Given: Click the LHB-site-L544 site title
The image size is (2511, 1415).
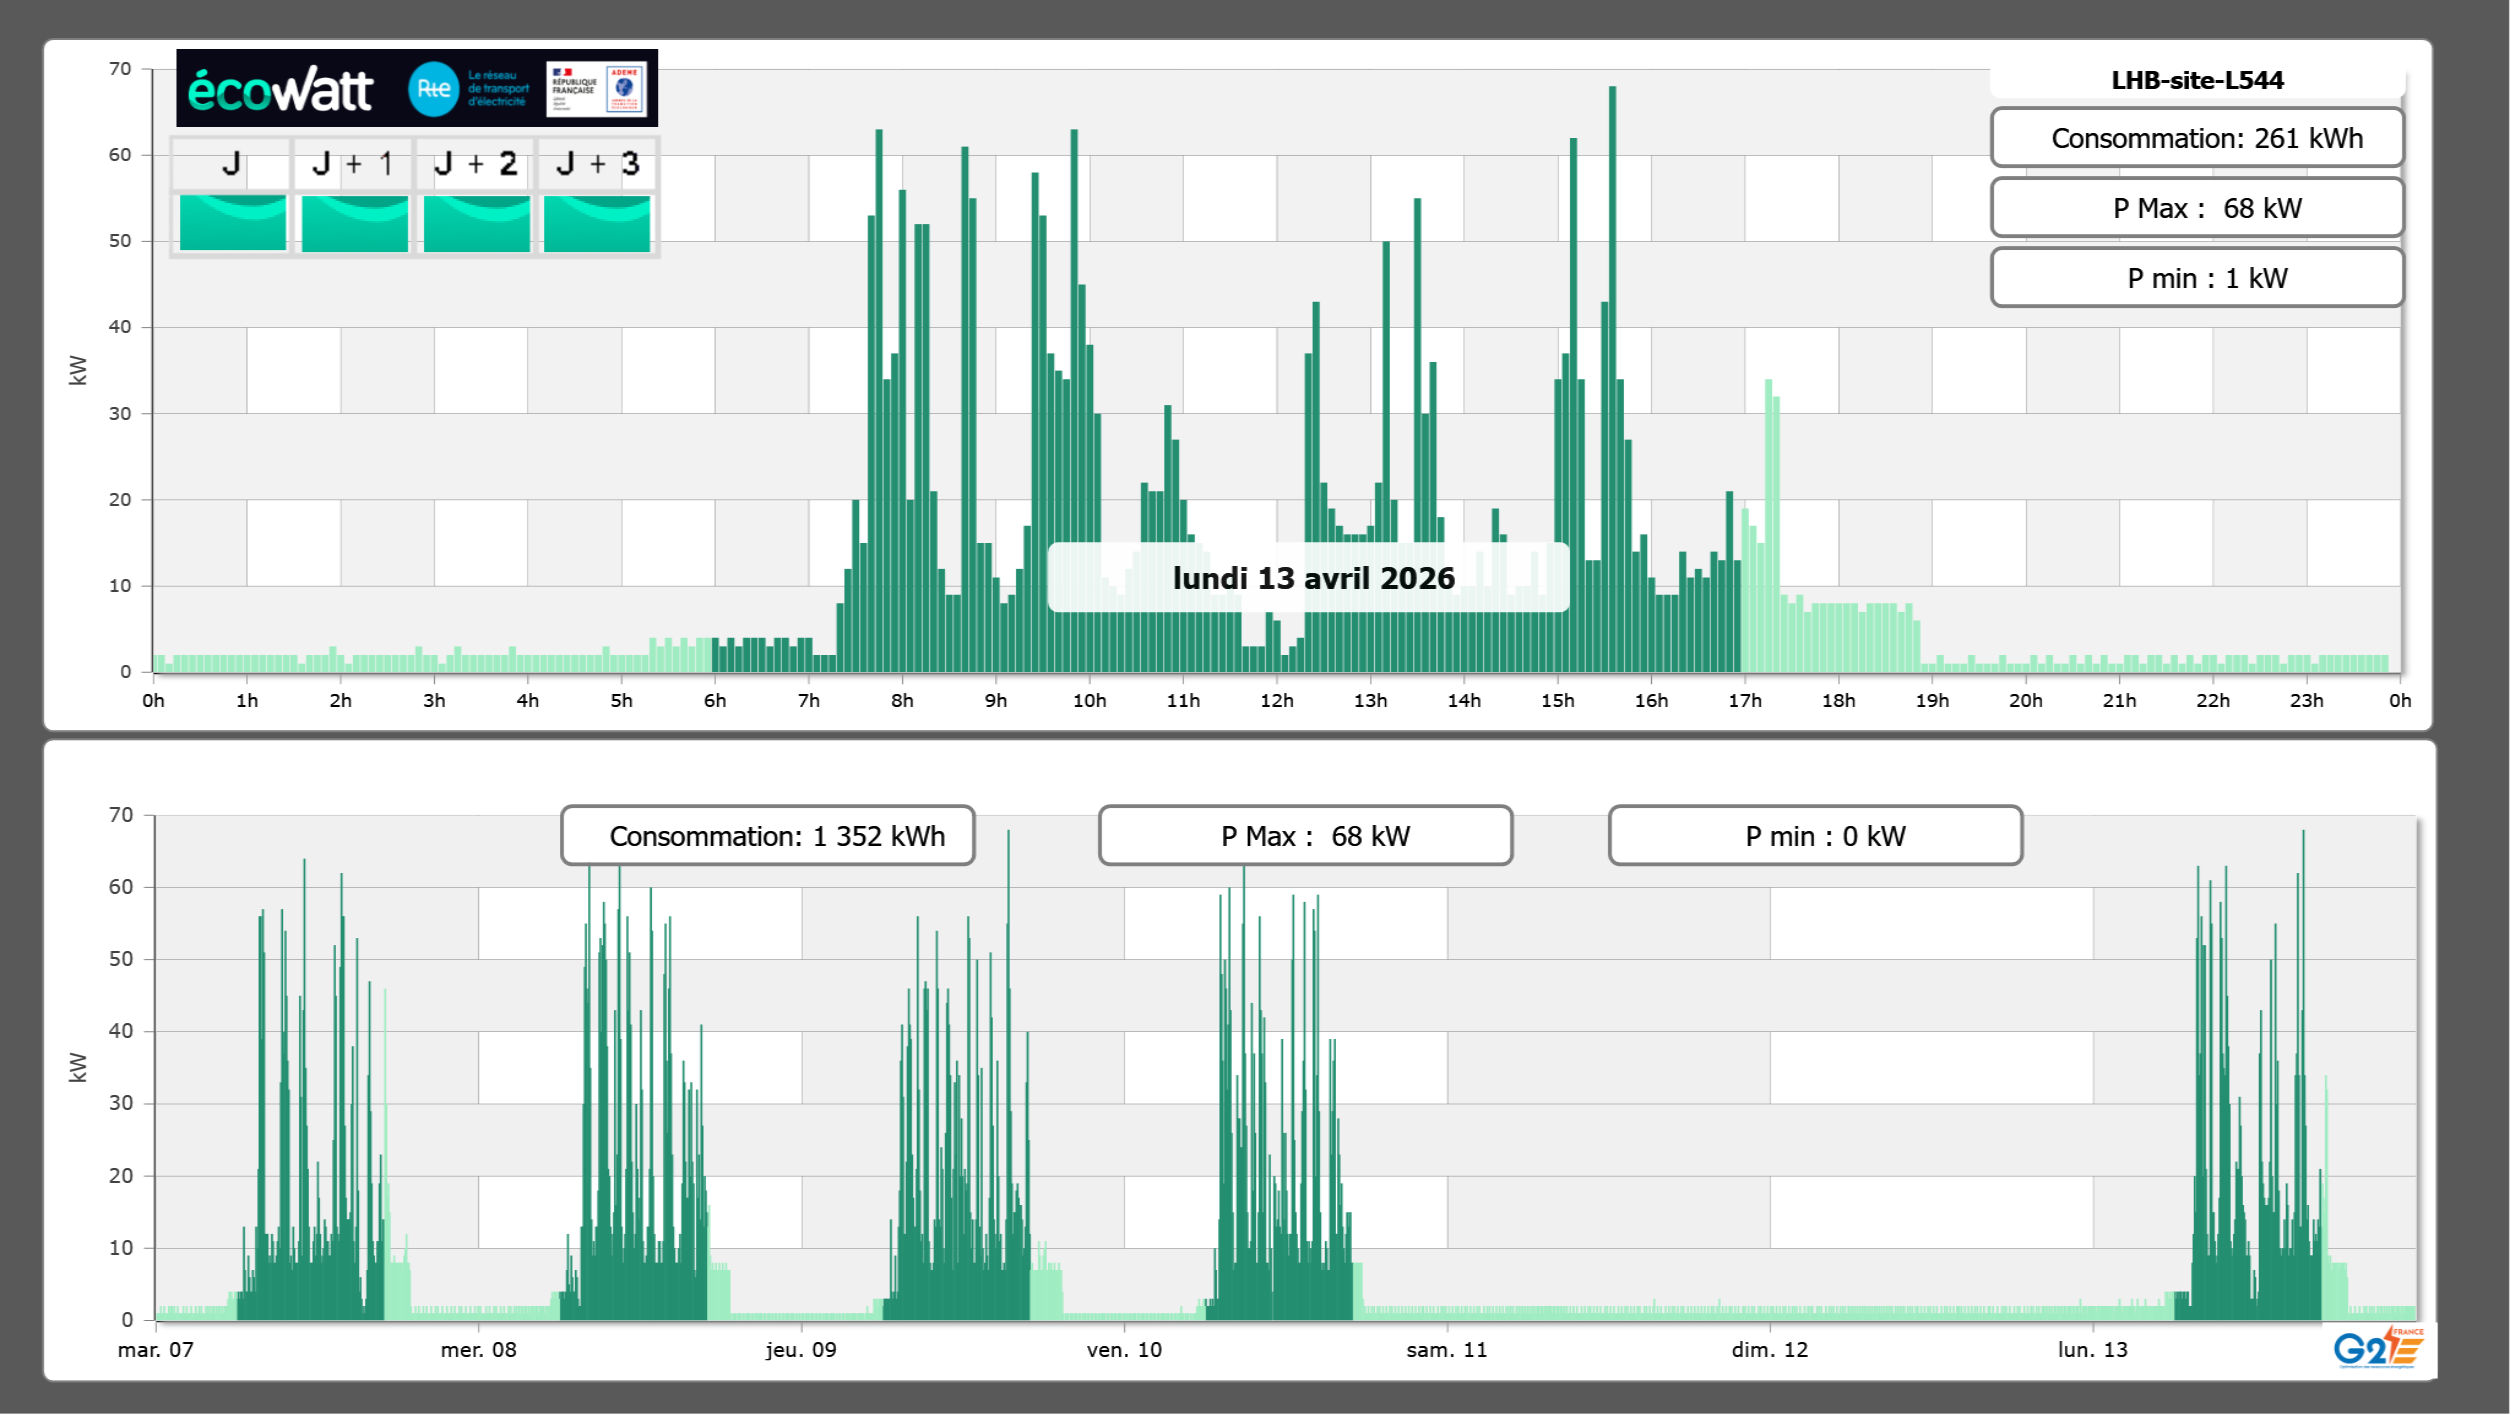Looking at the screenshot, I should pyautogui.click(x=2196, y=80).
